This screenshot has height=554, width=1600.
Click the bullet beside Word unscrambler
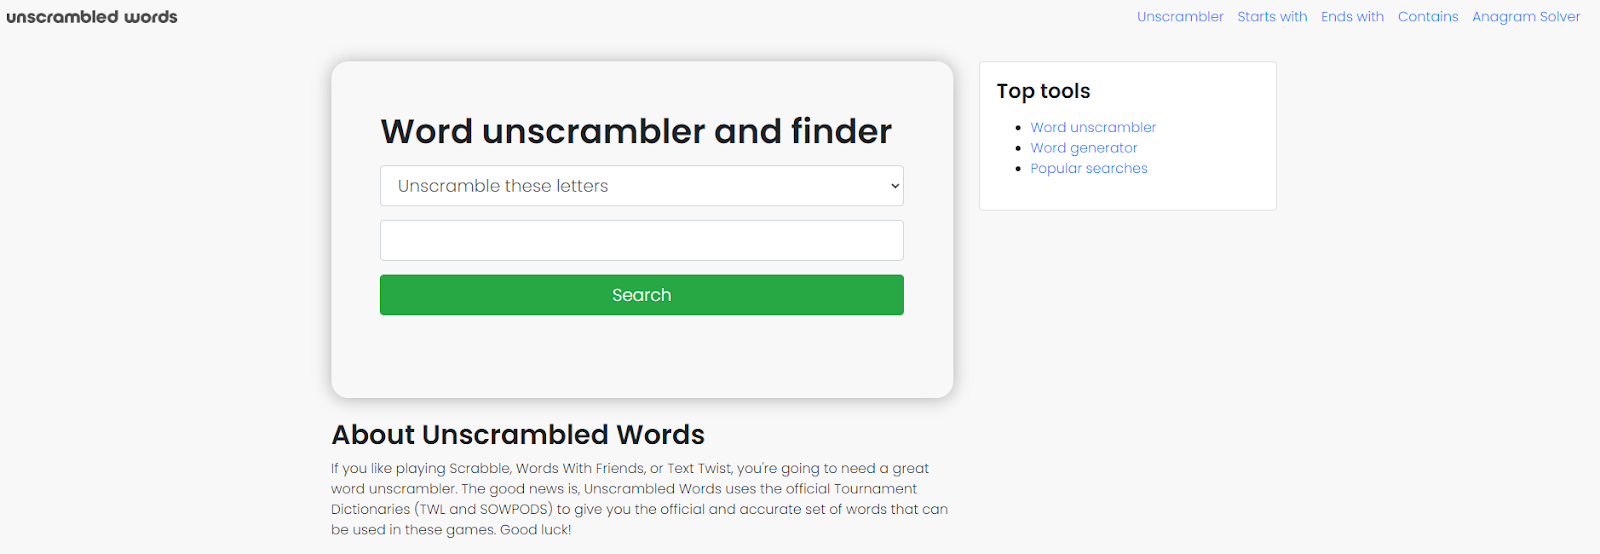1018,128
